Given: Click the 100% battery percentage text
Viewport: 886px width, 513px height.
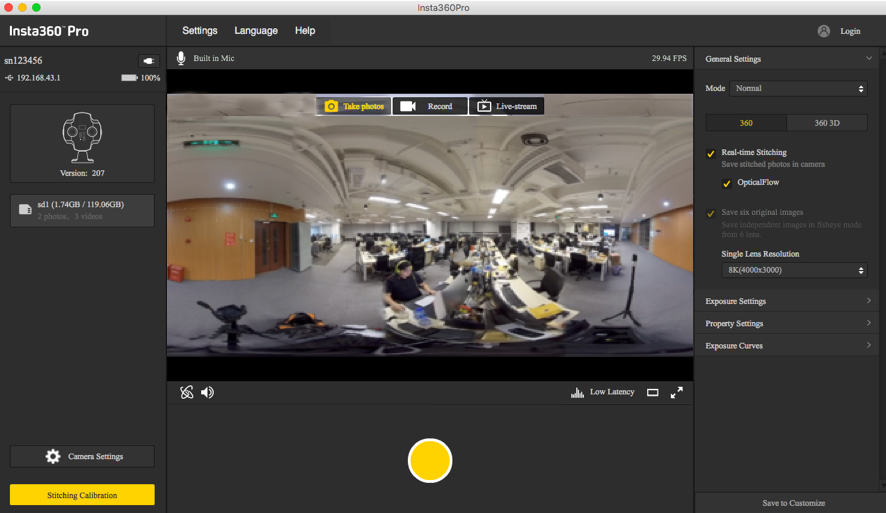Looking at the screenshot, I should (x=150, y=78).
